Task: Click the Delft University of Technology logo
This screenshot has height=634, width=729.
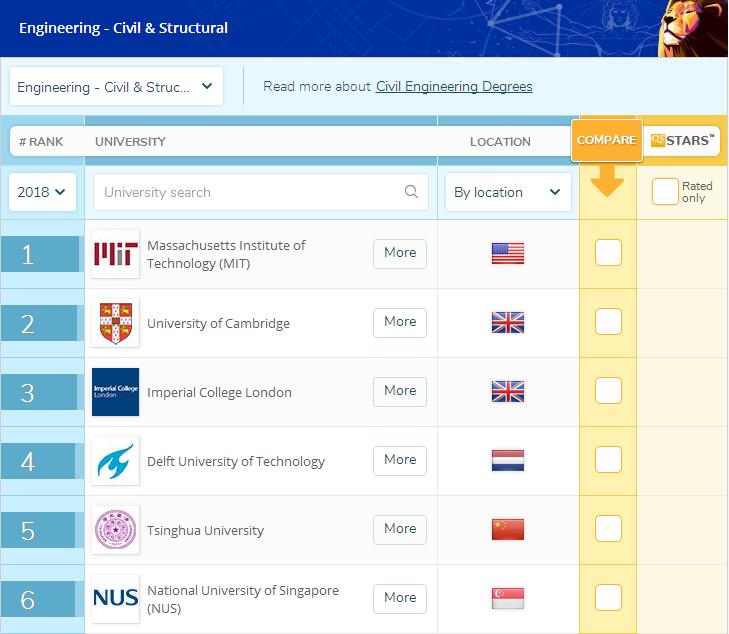Action: [115, 461]
